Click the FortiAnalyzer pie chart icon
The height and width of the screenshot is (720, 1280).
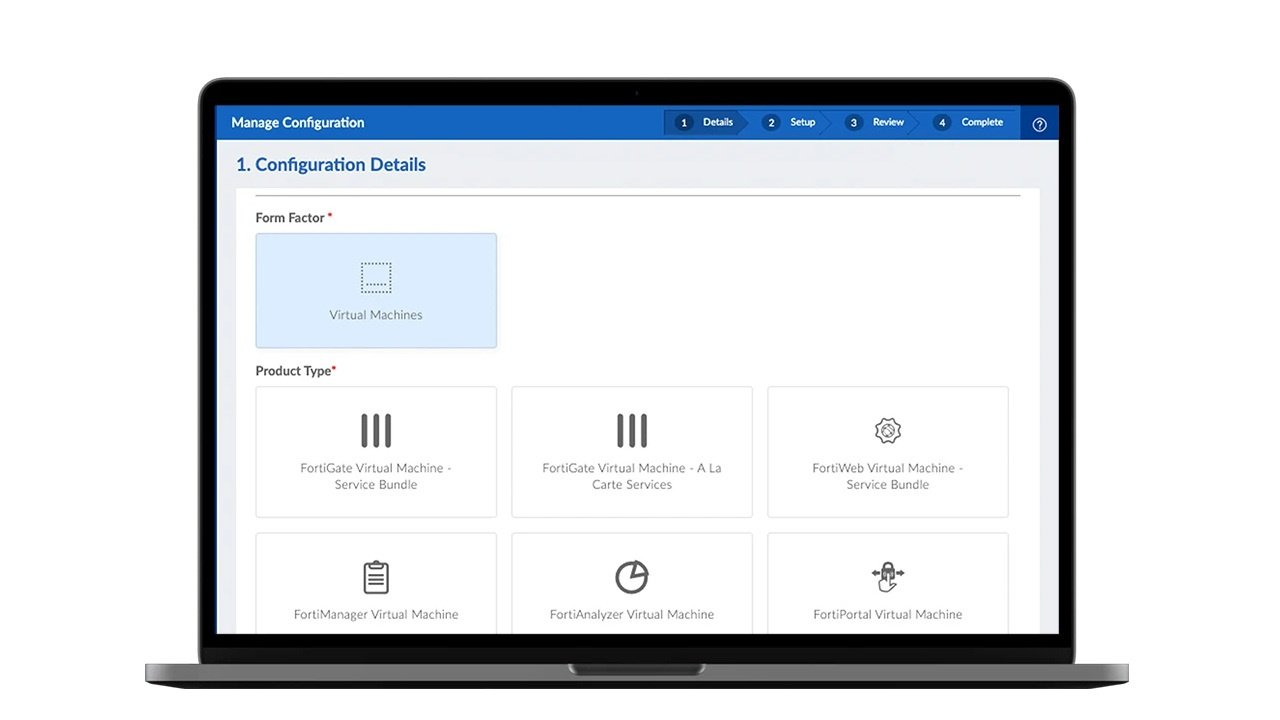[632, 577]
